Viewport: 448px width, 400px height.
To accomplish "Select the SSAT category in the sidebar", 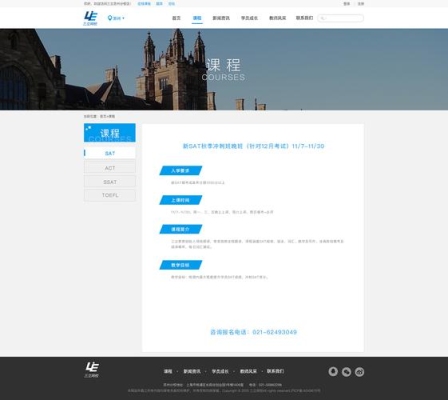I will [x=110, y=182].
